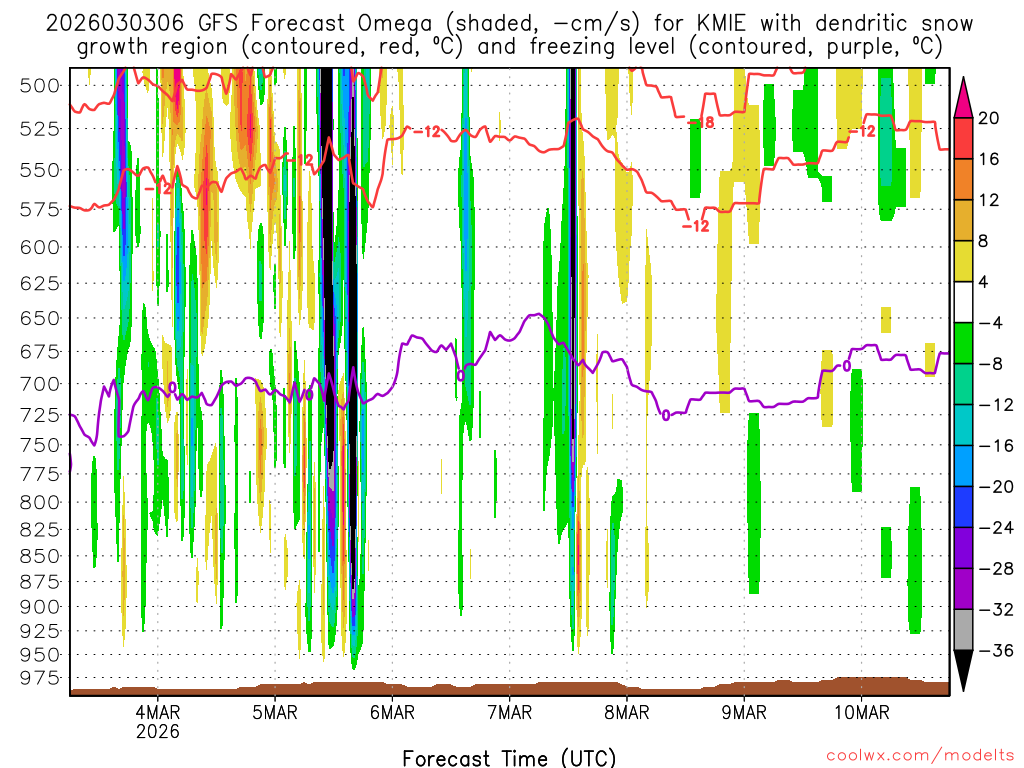This screenshot has width=1024, height=768.
Task: Click the colorbar value label '-20'
Action: click(x=997, y=487)
